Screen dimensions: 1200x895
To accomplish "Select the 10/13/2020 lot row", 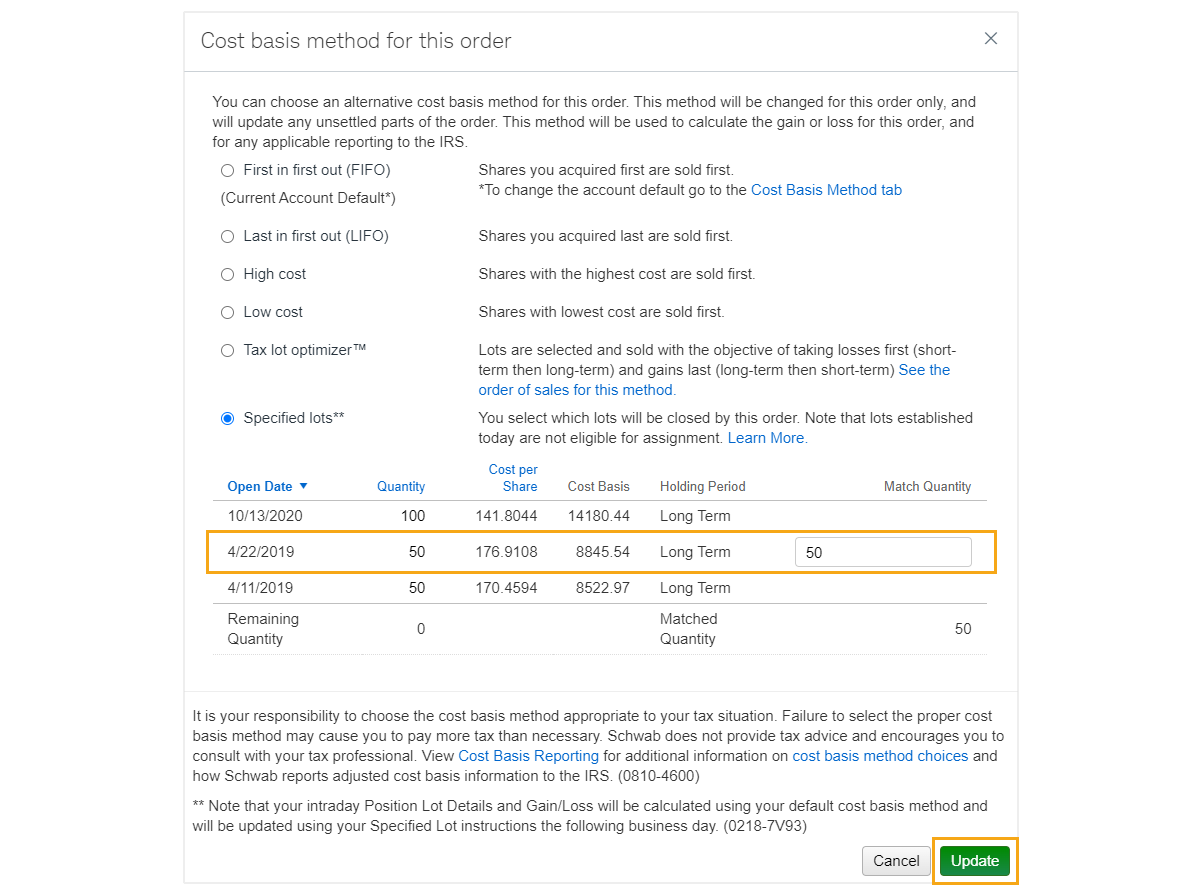I will pyautogui.click(x=265, y=516).
